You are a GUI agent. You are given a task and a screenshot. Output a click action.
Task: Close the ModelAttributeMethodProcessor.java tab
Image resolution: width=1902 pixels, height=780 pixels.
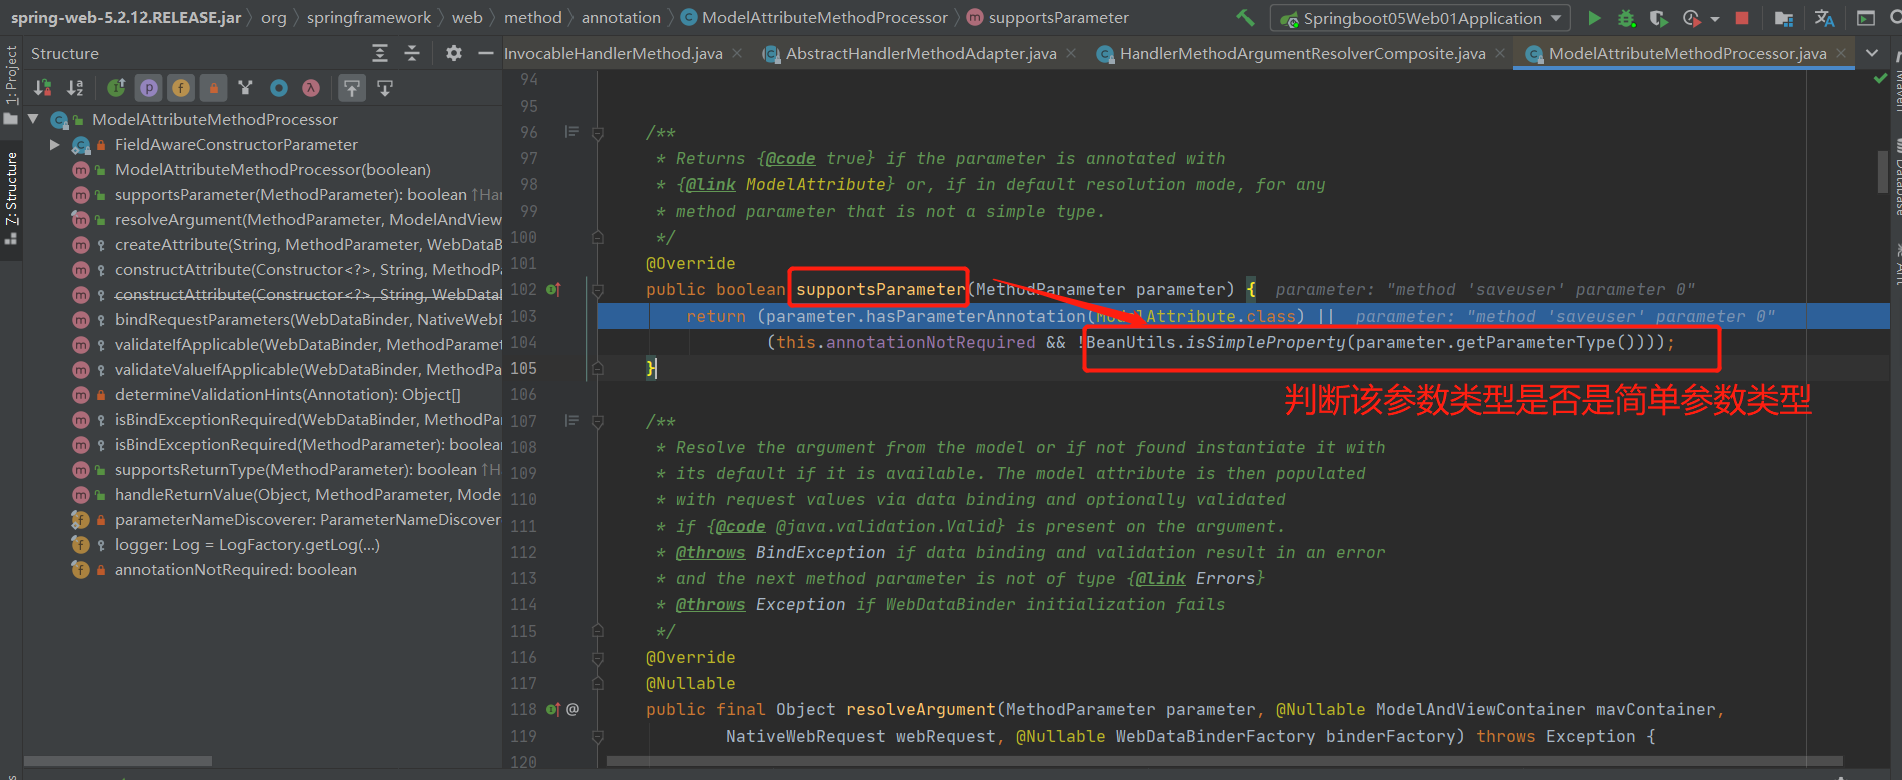[x=1841, y=53]
